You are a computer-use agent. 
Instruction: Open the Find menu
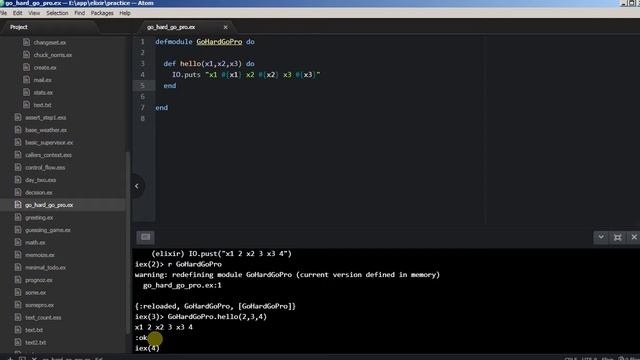(80, 13)
